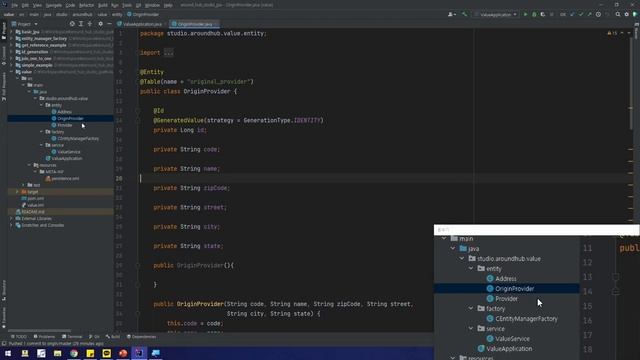Open the Build menu

click(x=102, y=5)
